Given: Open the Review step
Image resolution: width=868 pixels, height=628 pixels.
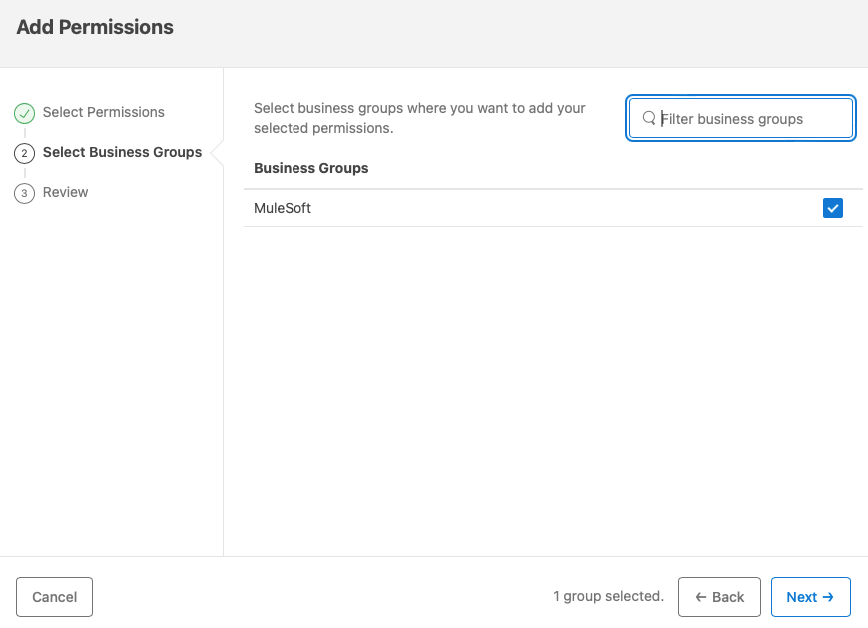Looking at the screenshot, I should coord(65,192).
